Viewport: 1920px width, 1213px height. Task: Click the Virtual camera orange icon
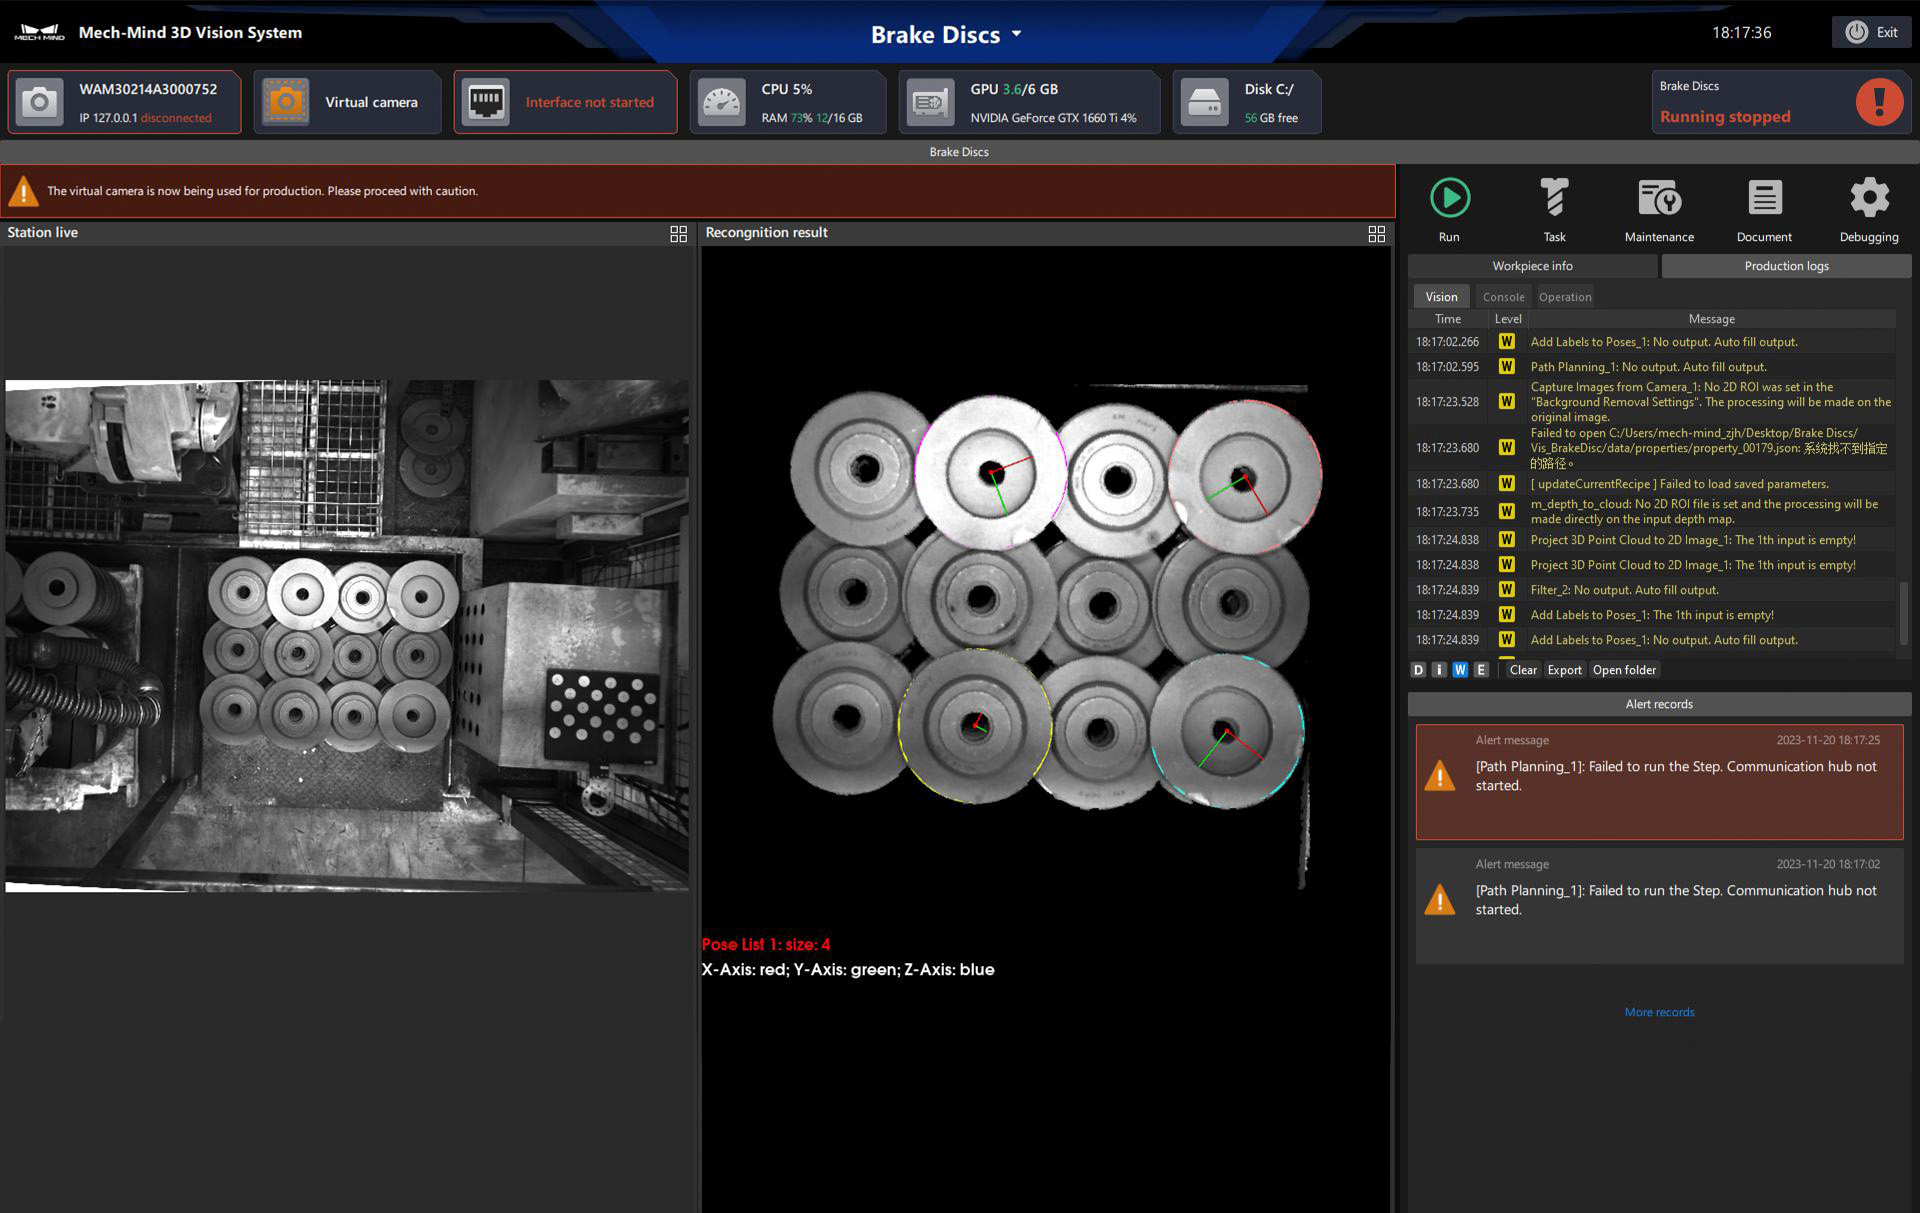pos(286,102)
